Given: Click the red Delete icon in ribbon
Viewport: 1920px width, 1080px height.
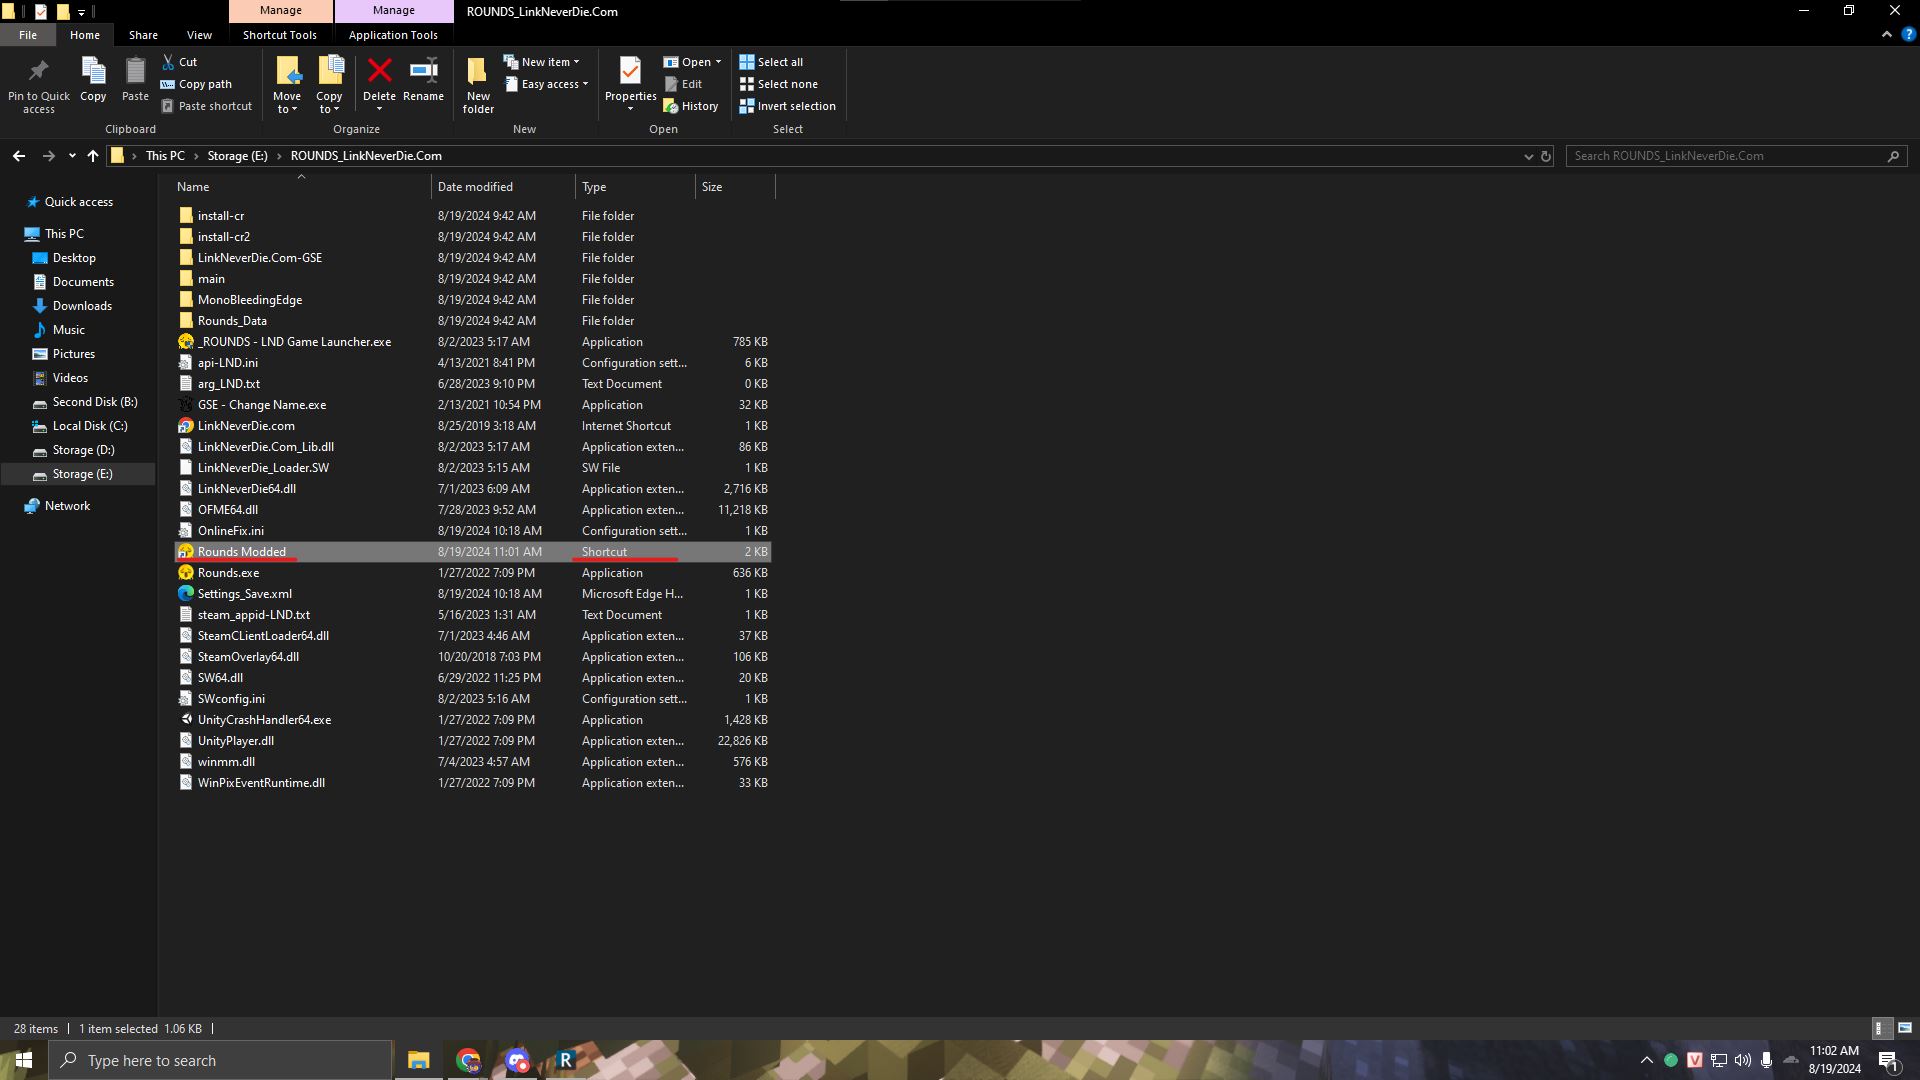Looking at the screenshot, I should [x=379, y=71].
